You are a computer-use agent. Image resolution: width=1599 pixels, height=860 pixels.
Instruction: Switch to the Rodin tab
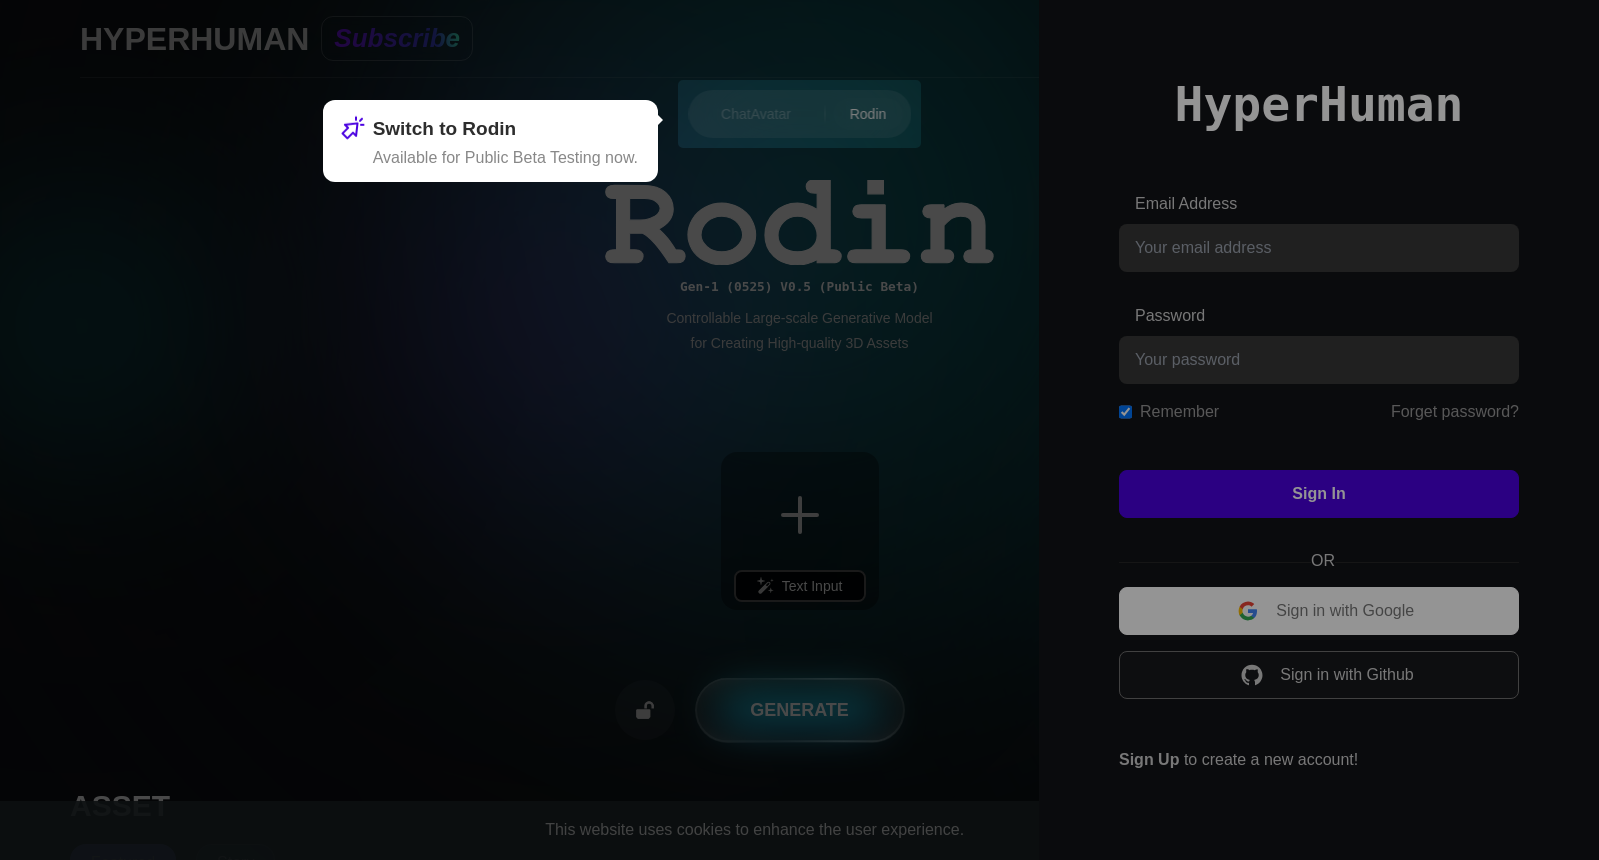coord(868,114)
